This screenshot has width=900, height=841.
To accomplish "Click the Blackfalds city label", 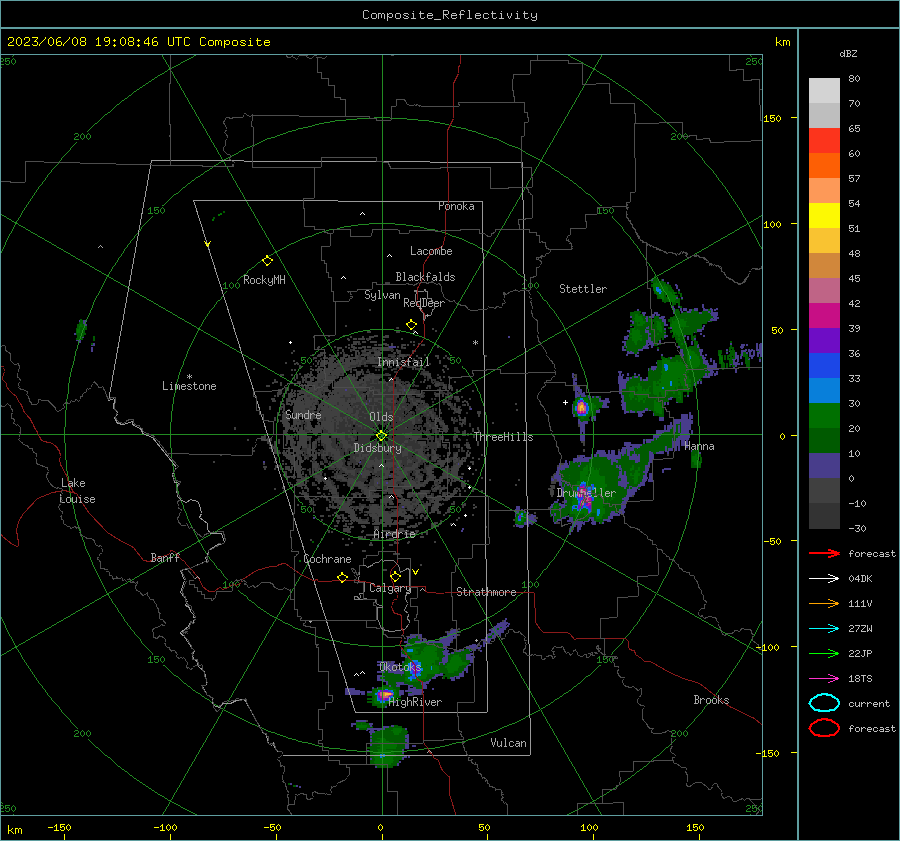I will pyautogui.click(x=425, y=277).
